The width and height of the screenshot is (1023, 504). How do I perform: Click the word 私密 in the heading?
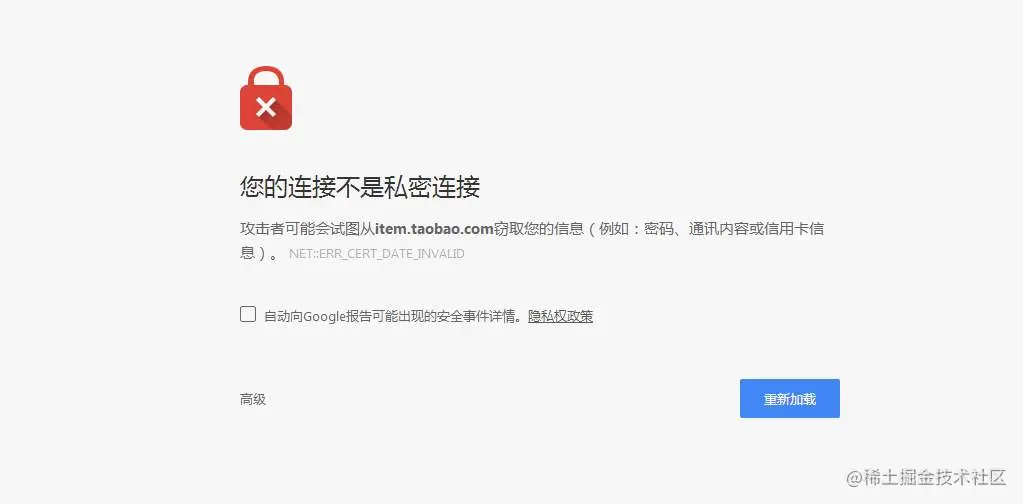[408, 187]
